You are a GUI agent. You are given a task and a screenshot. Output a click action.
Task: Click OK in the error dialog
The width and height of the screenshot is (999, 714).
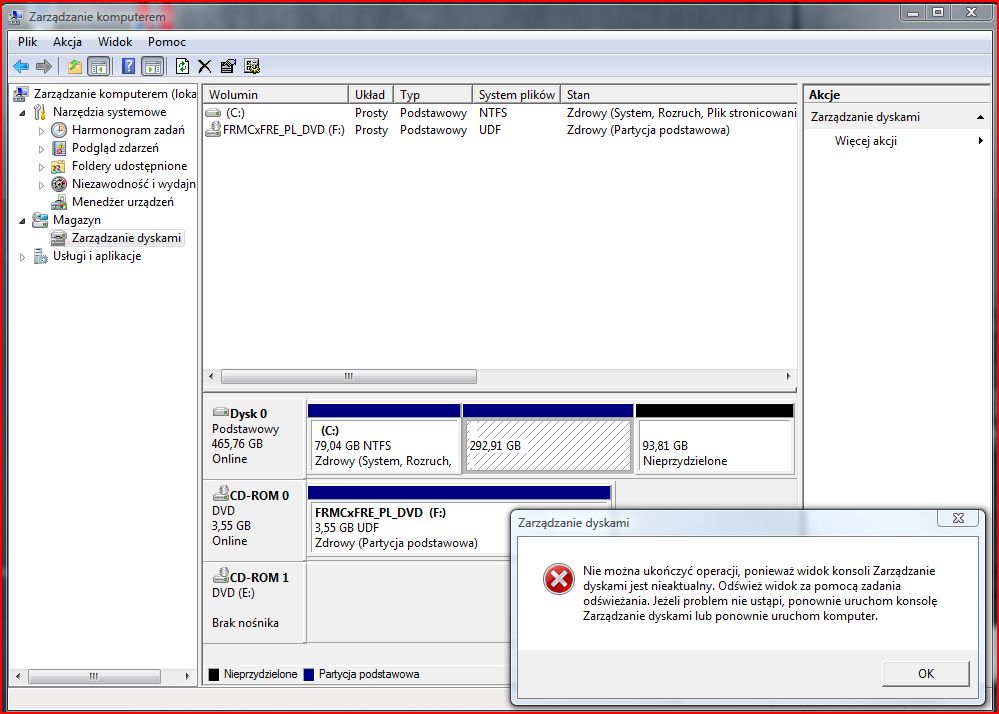tap(926, 673)
